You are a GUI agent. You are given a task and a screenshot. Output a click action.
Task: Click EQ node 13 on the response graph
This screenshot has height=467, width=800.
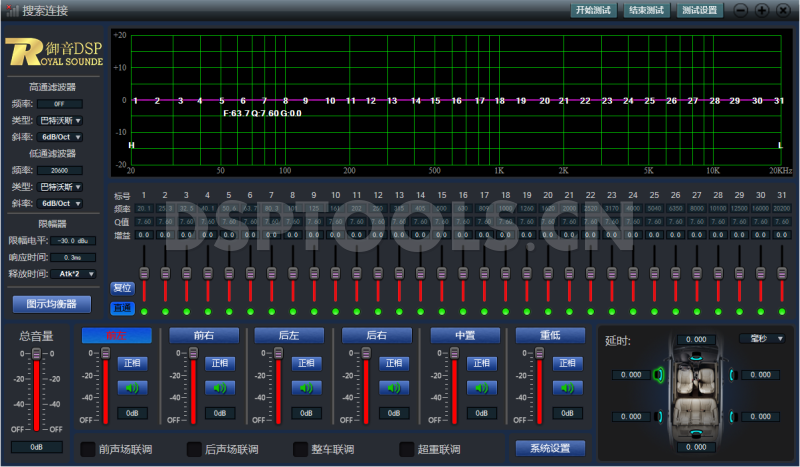pyautogui.click(x=392, y=101)
